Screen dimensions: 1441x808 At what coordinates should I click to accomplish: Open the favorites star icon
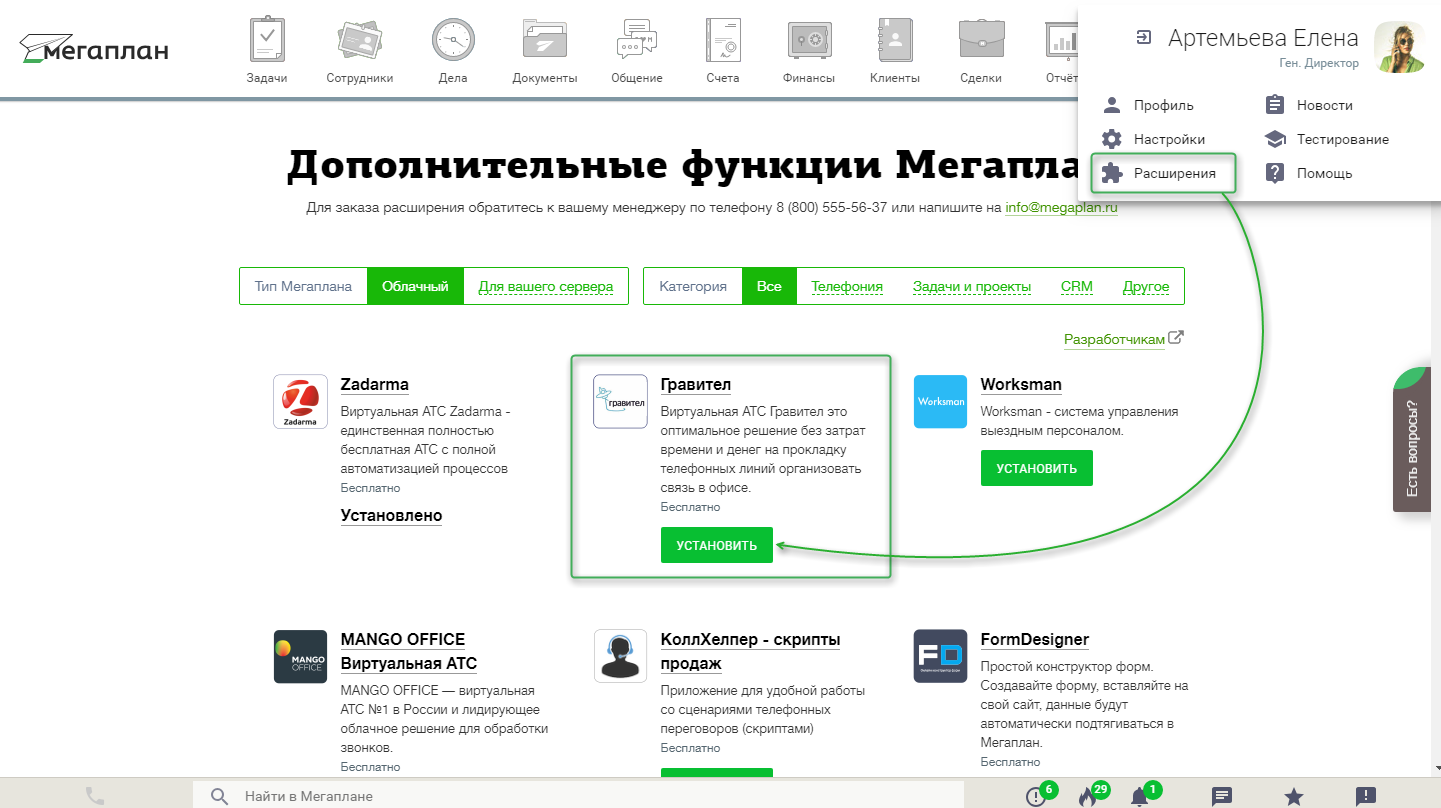point(1294,796)
